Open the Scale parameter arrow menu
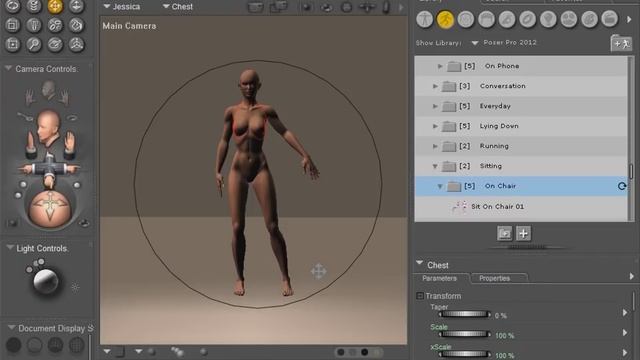Viewport: 640px width, 360px height. pyautogui.click(x=625, y=333)
